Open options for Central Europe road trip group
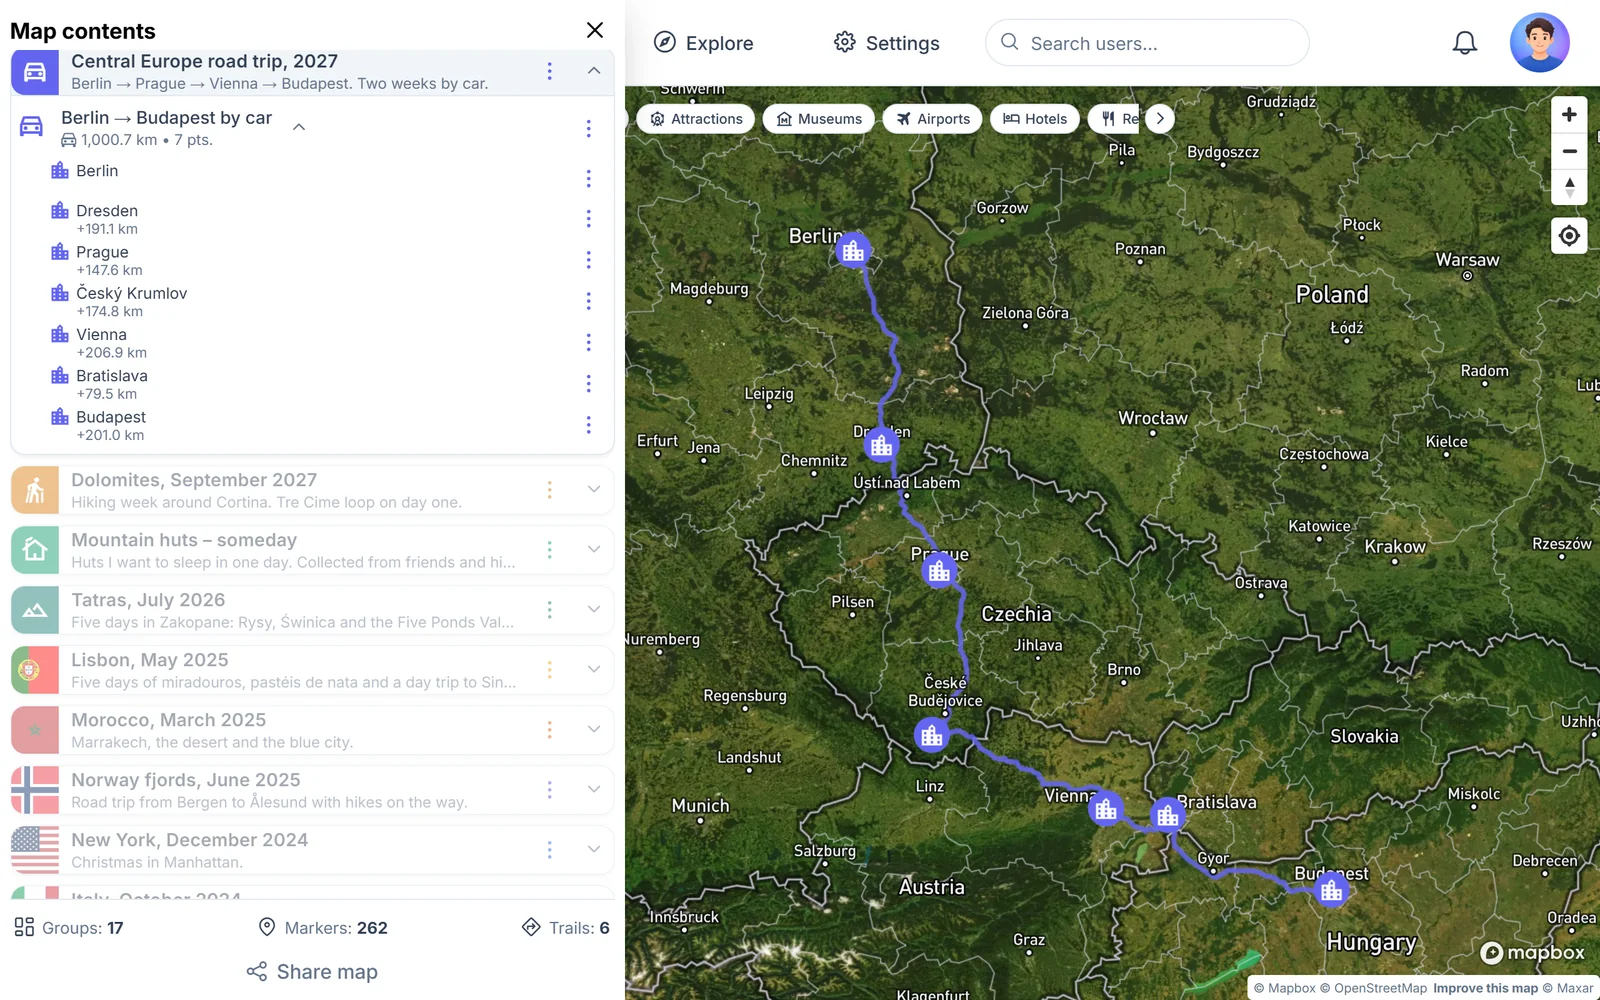 pyautogui.click(x=549, y=71)
